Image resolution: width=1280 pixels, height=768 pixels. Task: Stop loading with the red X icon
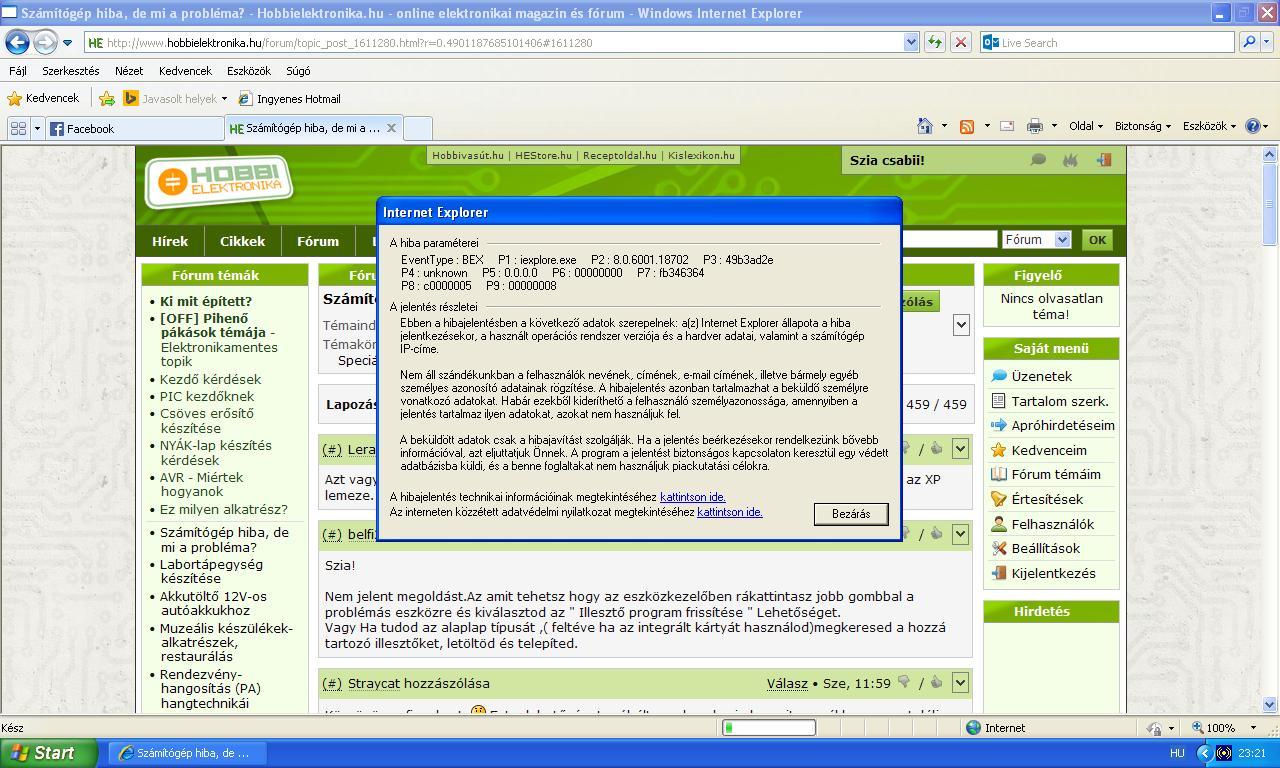click(960, 42)
